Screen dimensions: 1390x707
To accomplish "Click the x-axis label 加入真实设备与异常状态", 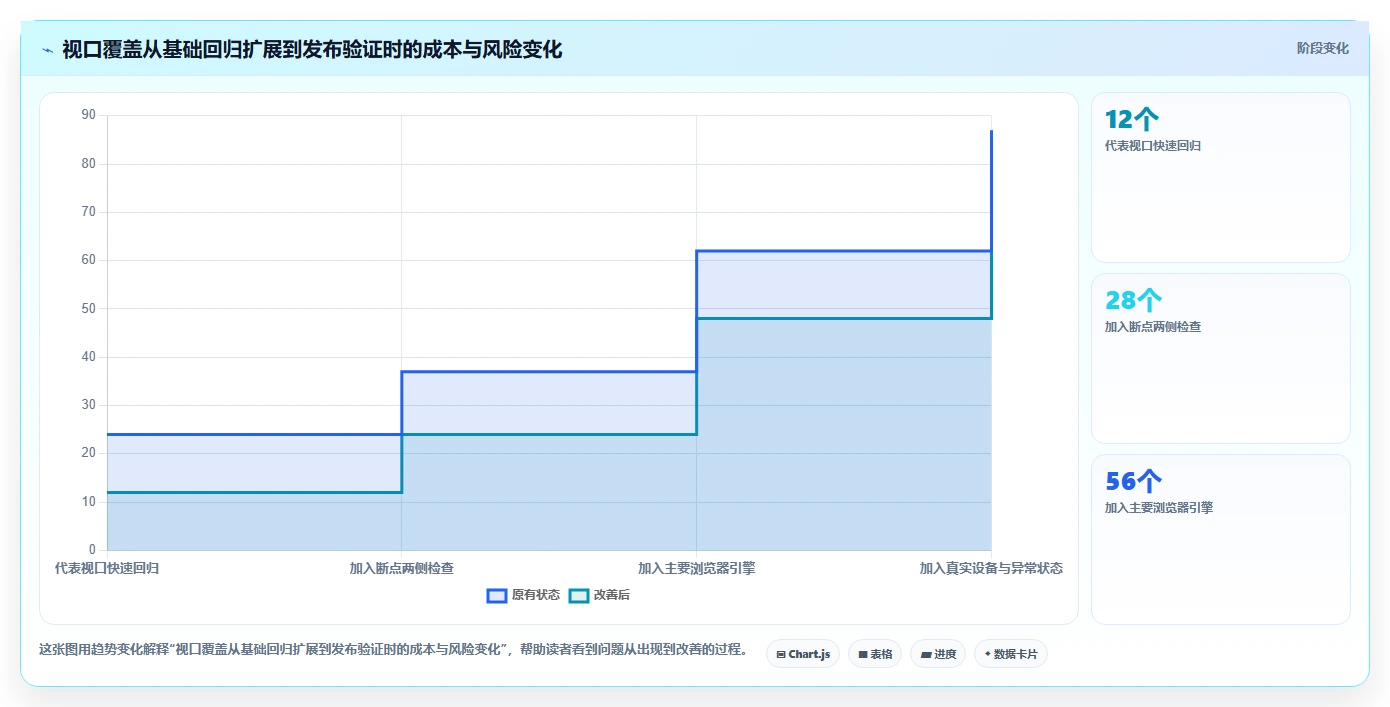I will coord(991,568).
